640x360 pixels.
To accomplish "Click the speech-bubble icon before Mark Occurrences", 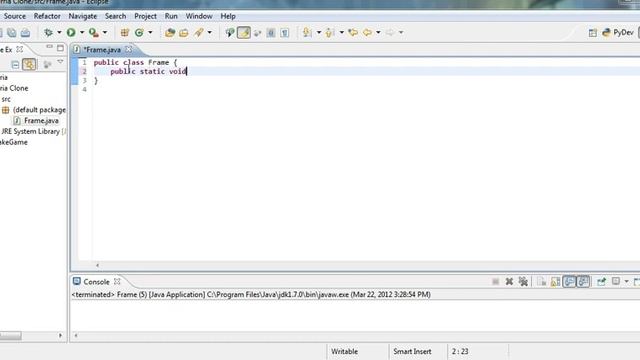I will coord(230,32).
